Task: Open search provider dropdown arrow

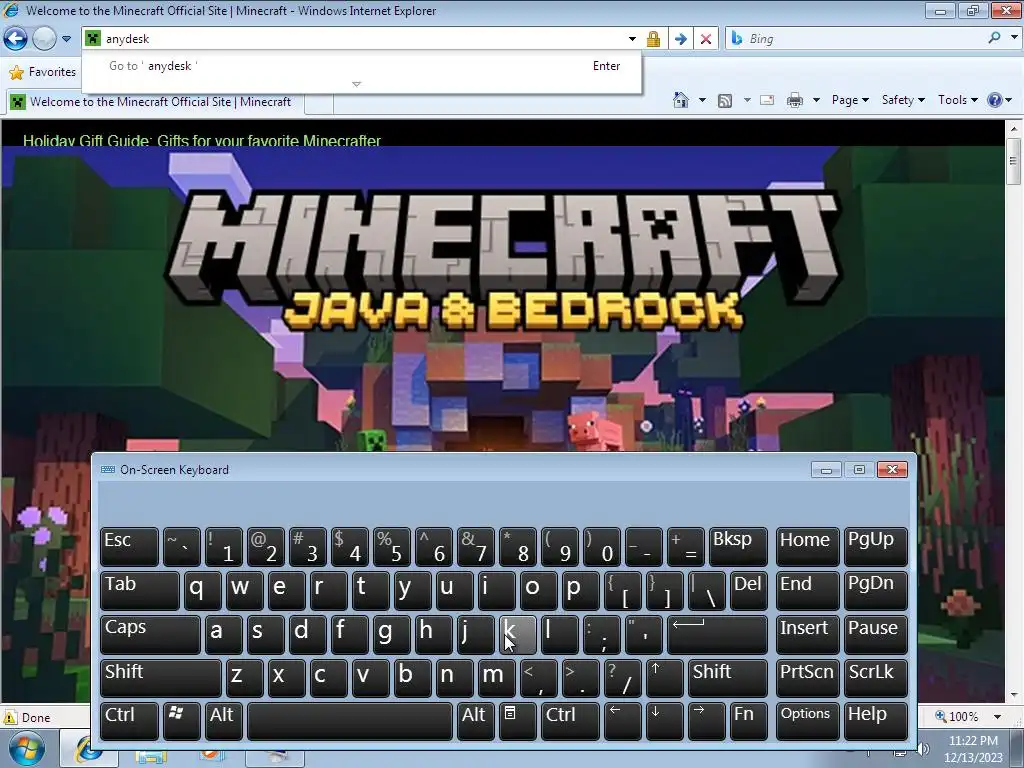Action: 1014,38
